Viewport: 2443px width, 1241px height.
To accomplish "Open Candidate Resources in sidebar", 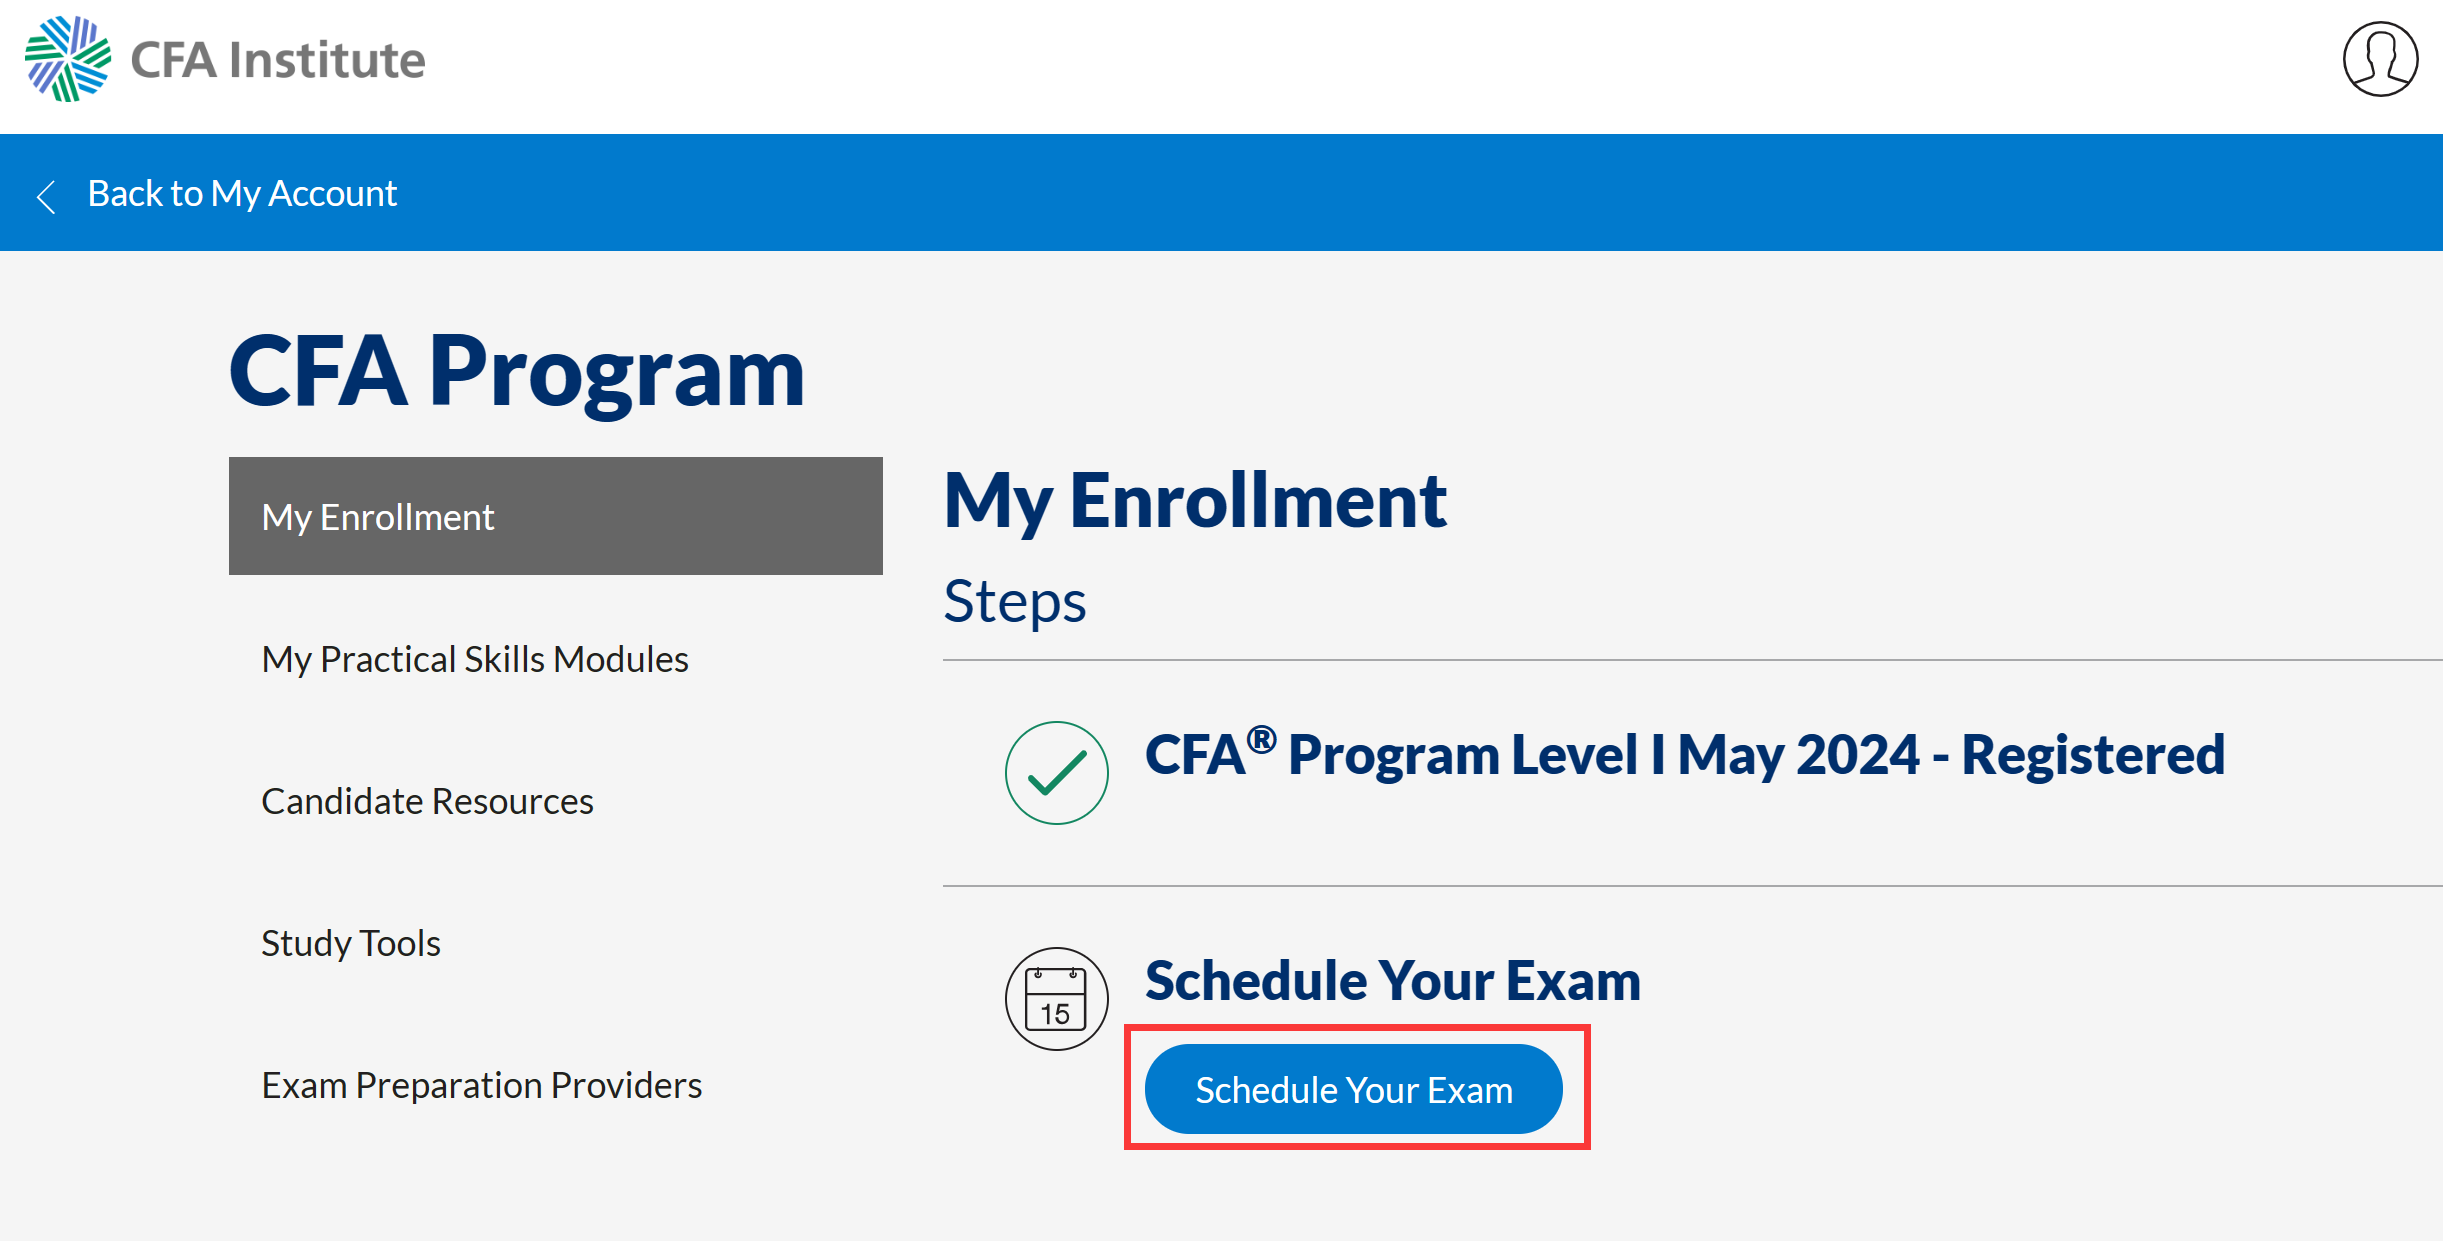I will coord(427,801).
